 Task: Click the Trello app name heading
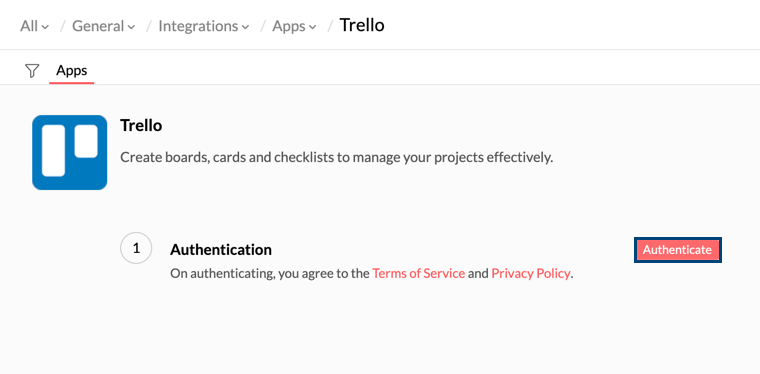point(141,126)
